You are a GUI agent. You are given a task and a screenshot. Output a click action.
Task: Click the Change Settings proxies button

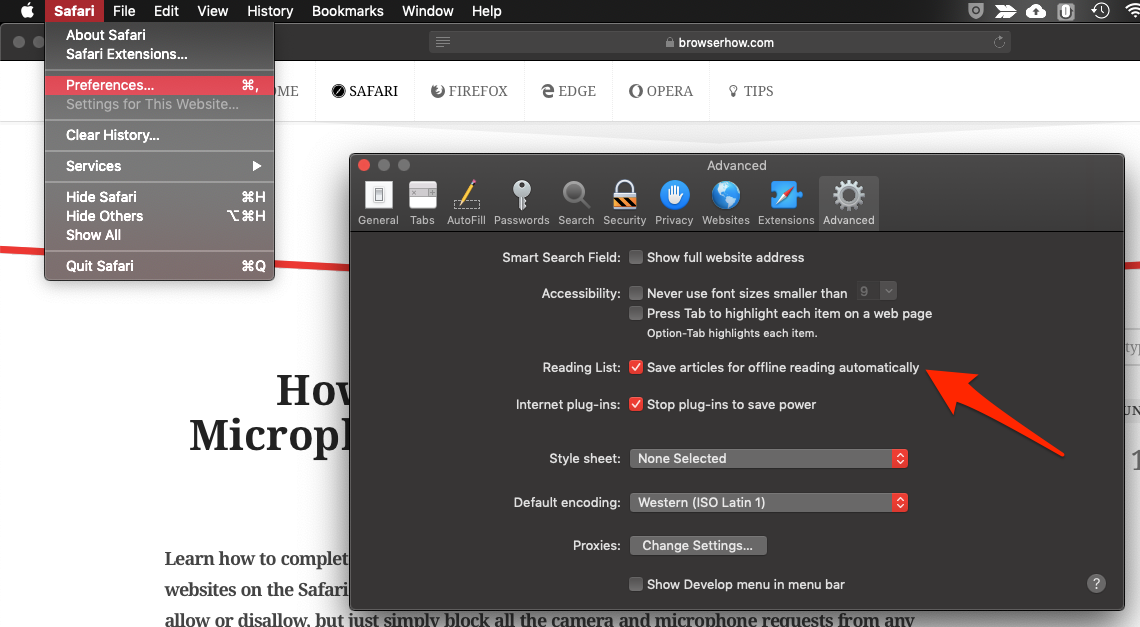[x=698, y=546]
